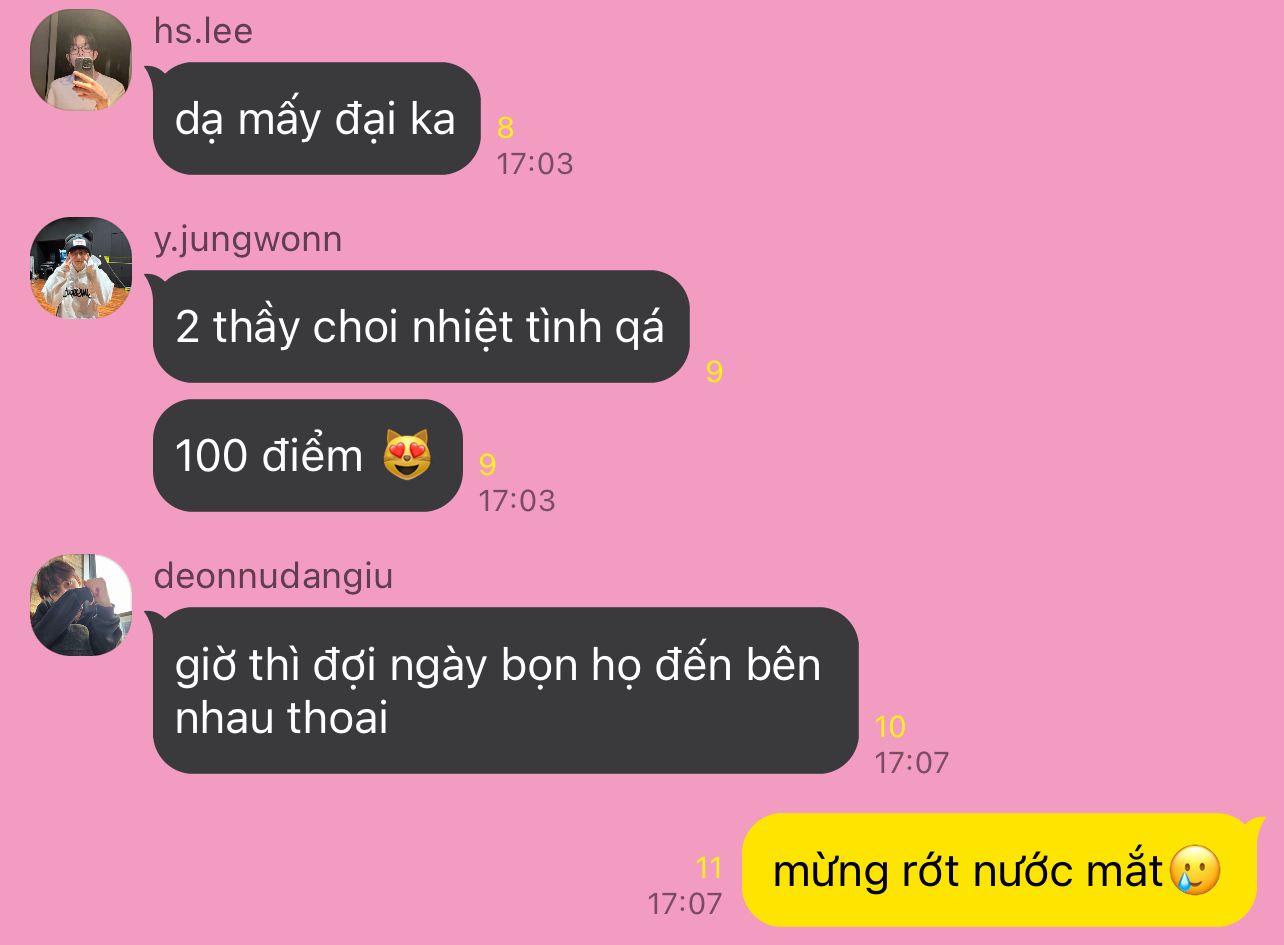
Task: Click the read count 8 beside hs.lee's message
Action: (x=505, y=128)
